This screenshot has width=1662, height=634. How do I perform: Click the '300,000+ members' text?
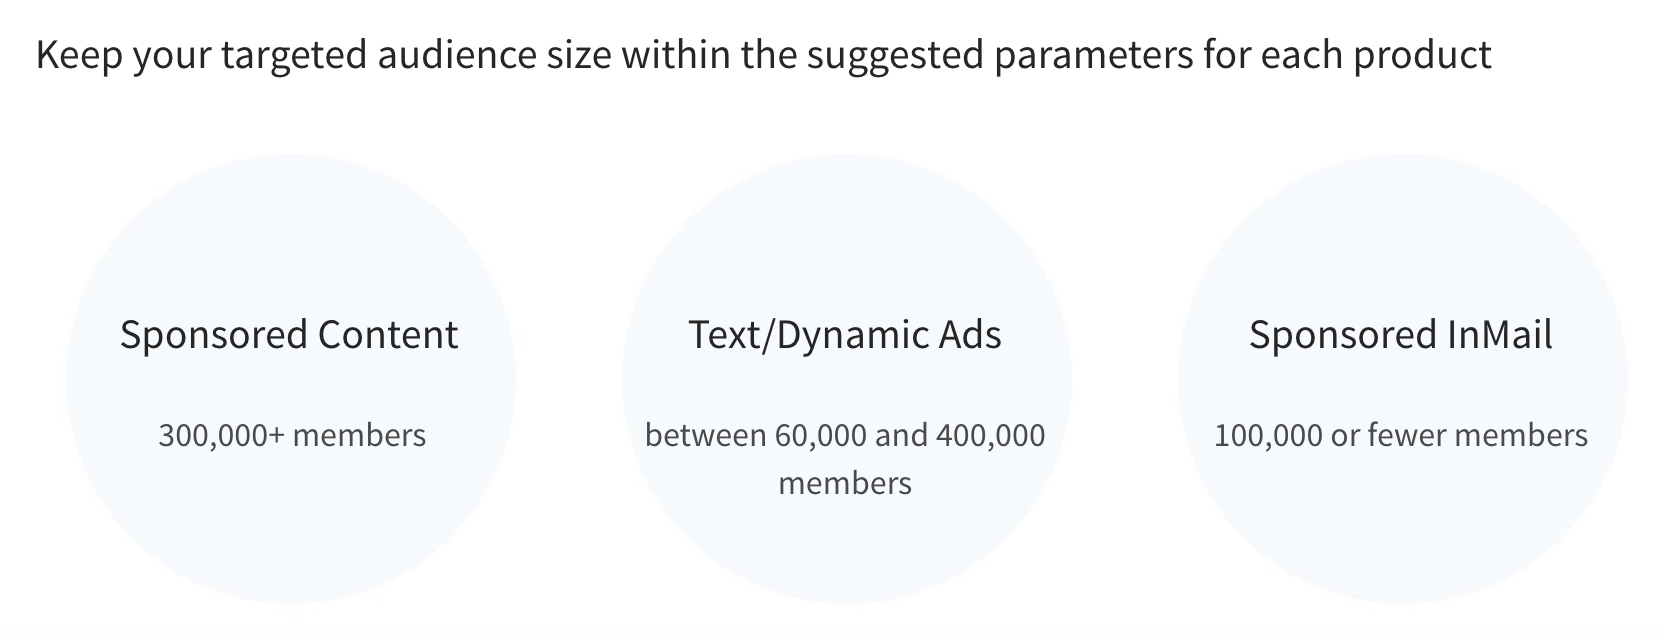pos(292,435)
